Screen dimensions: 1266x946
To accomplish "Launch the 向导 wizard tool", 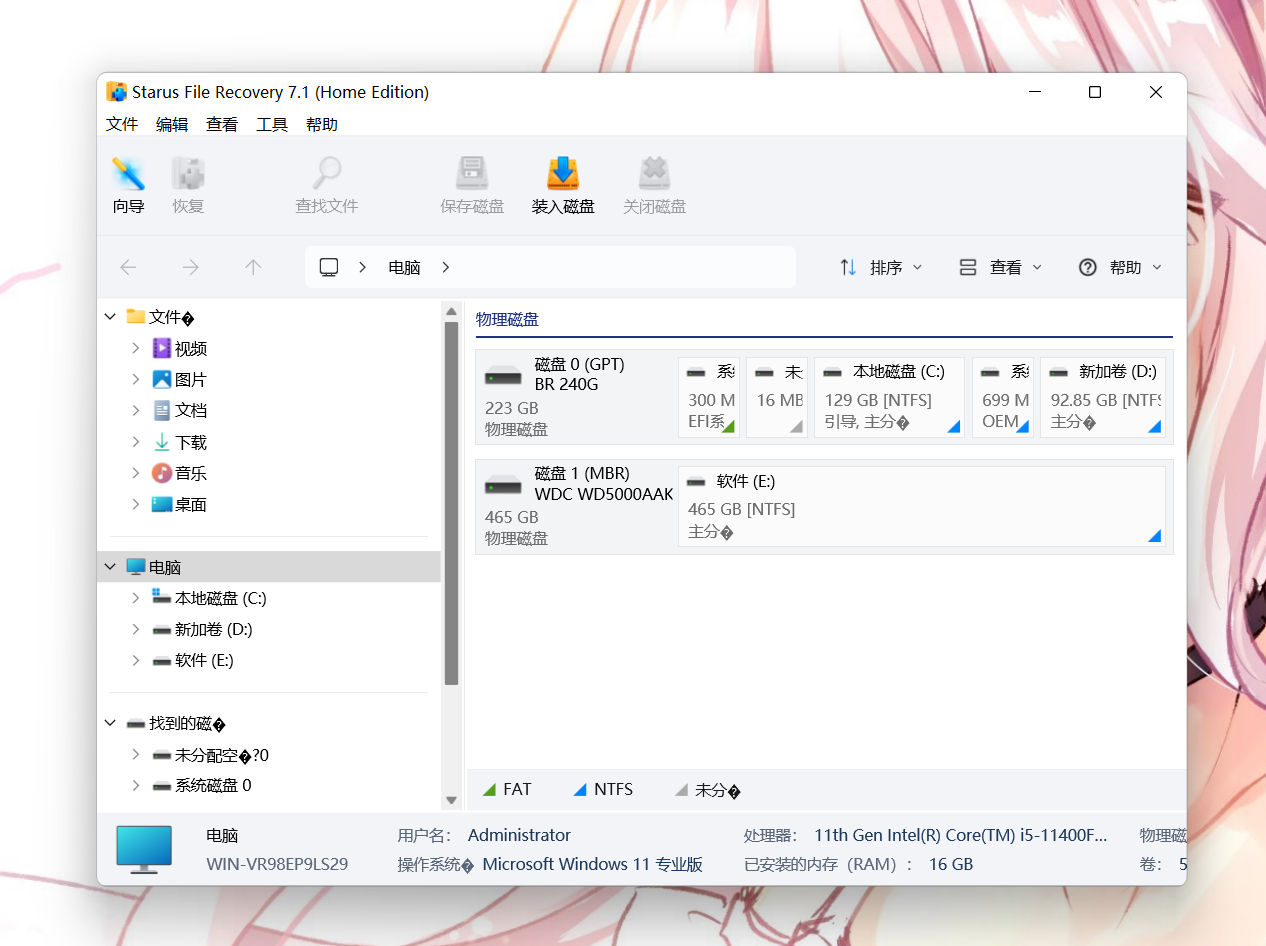I will click(128, 185).
